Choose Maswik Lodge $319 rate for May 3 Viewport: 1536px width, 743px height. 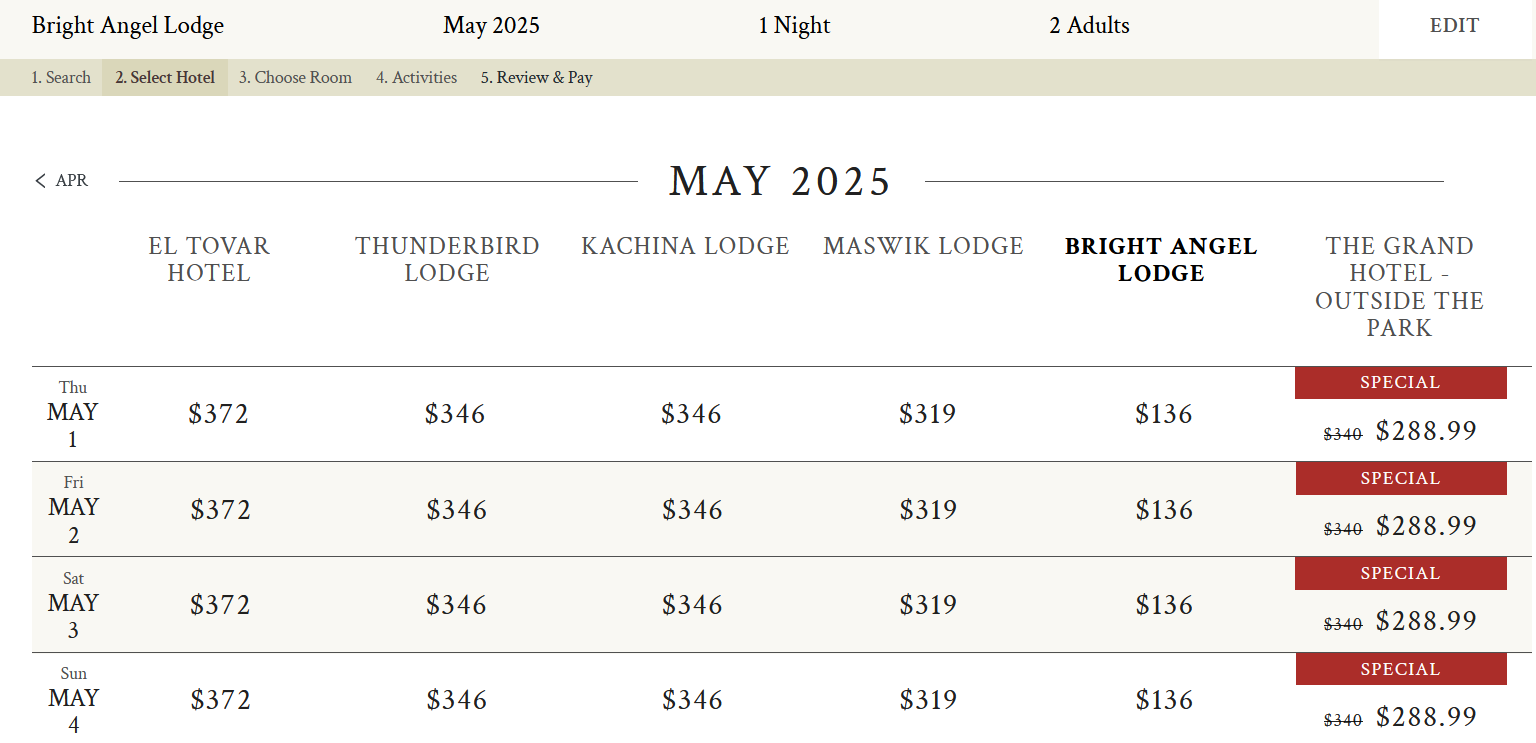coord(928,605)
